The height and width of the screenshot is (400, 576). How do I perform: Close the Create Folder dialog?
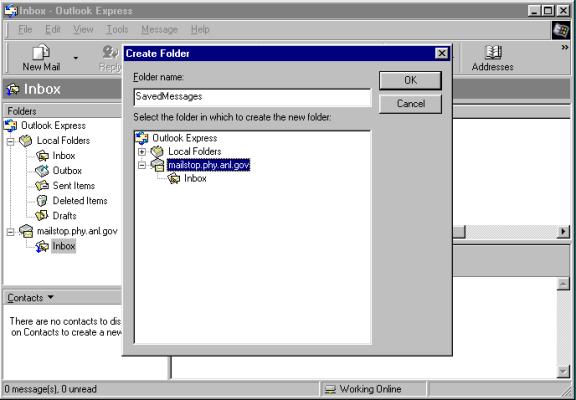click(442, 54)
